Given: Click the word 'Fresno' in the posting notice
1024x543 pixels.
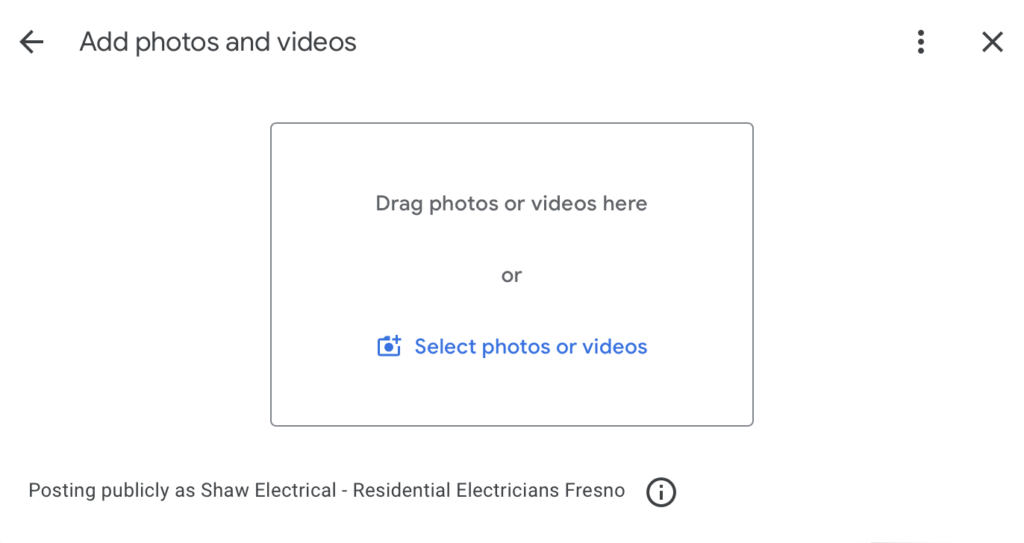Looking at the screenshot, I should pos(595,491).
